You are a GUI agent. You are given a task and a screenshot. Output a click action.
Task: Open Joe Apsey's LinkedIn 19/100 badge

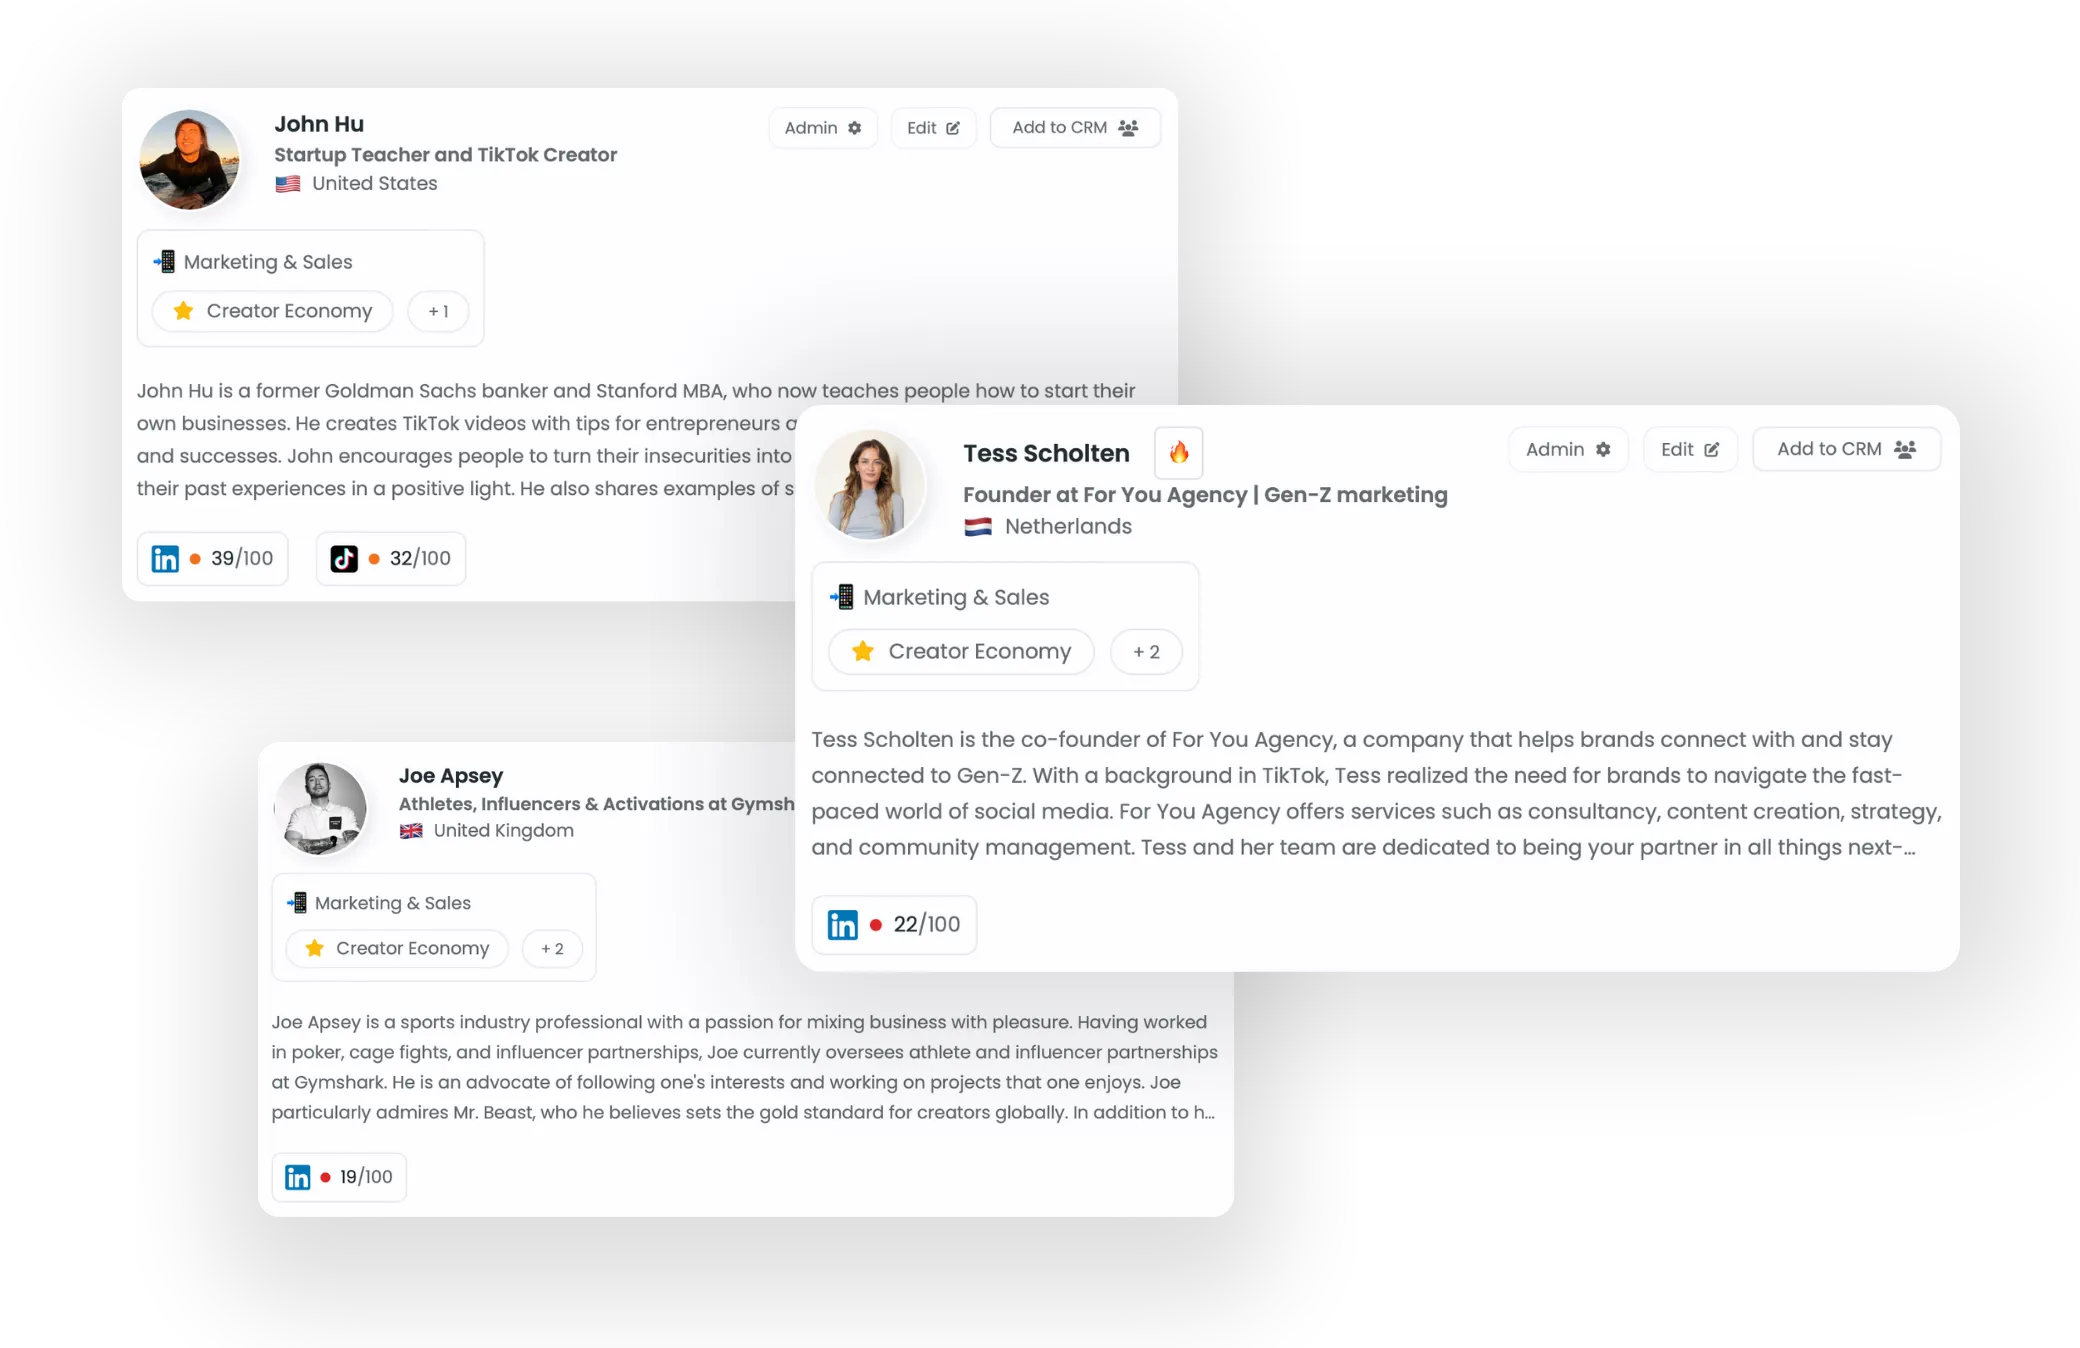pos(339,1176)
